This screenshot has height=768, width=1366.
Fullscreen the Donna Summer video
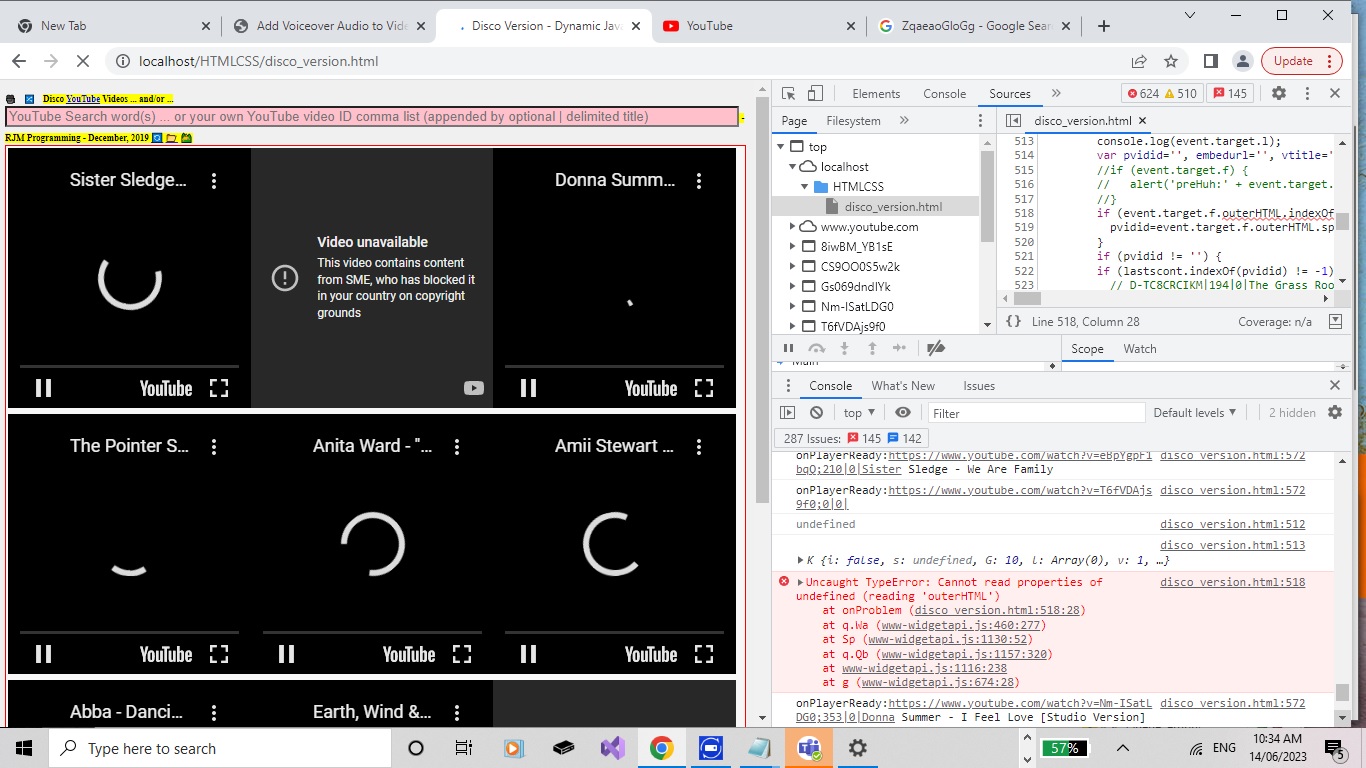coord(704,388)
